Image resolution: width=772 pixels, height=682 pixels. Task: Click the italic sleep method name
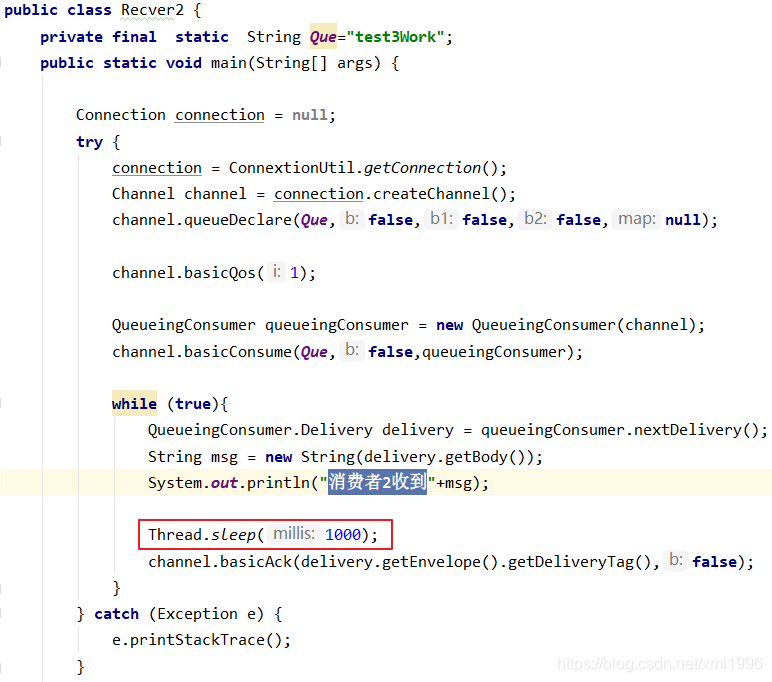tap(233, 535)
